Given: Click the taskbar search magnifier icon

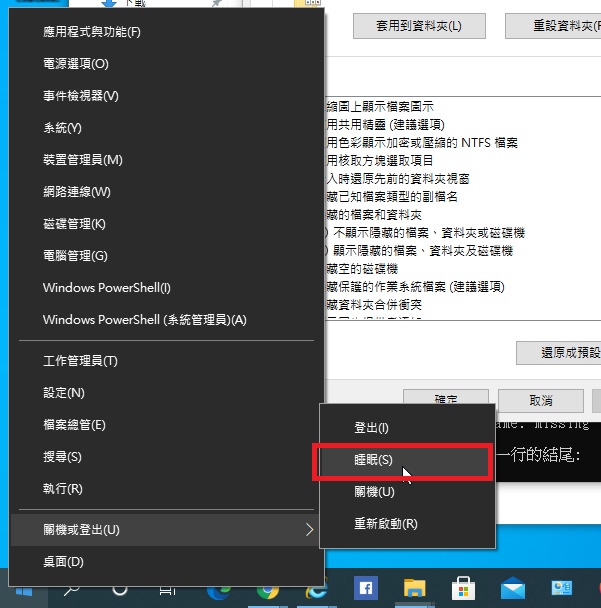Looking at the screenshot, I should [72, 591].
